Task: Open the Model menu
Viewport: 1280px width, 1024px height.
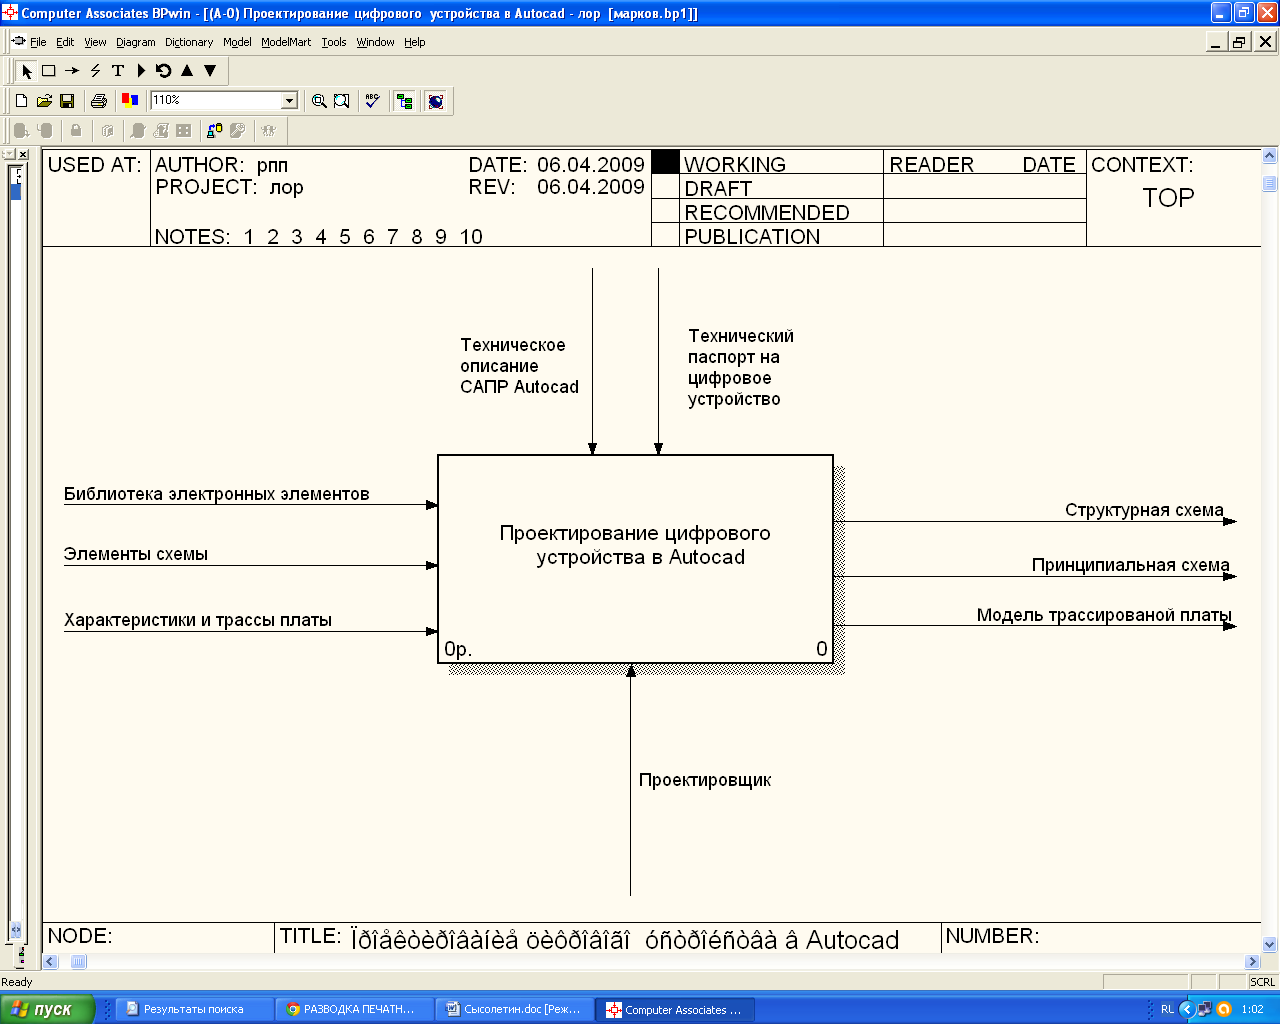Action: [237, 42]
